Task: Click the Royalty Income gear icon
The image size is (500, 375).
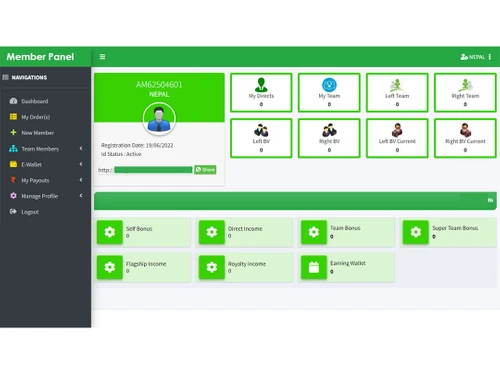Action: pyautogui.click(x=212, y=267)
